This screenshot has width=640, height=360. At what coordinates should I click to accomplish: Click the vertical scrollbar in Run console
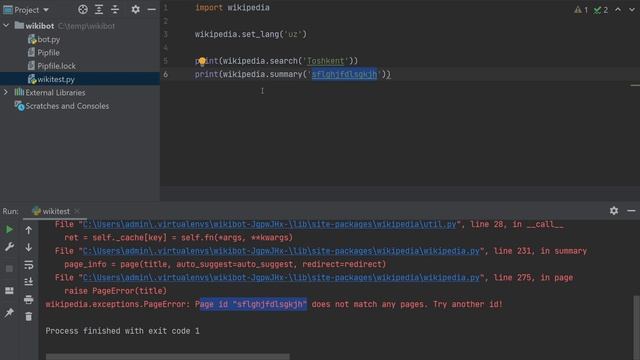636,327
